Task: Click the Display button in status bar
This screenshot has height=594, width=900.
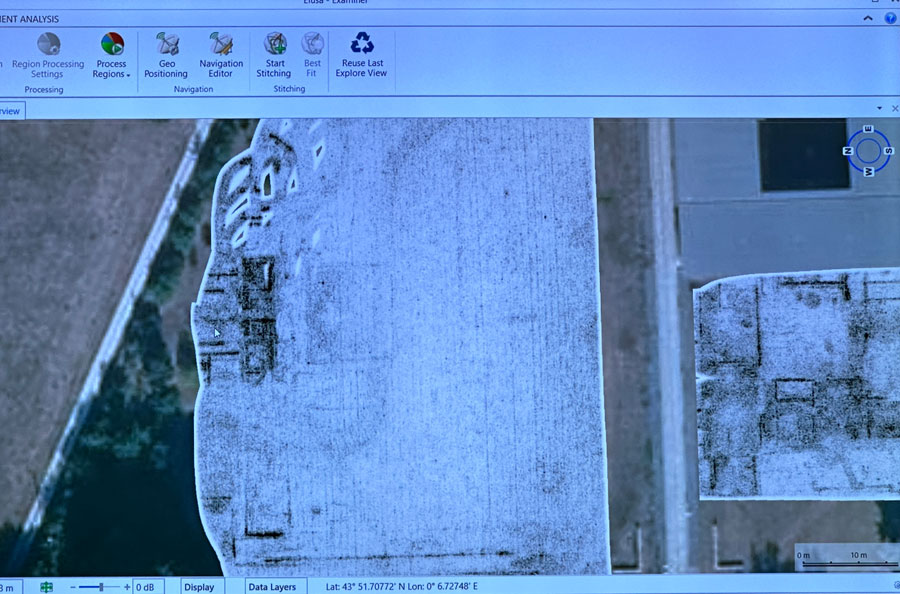Action: coord(199,587)
